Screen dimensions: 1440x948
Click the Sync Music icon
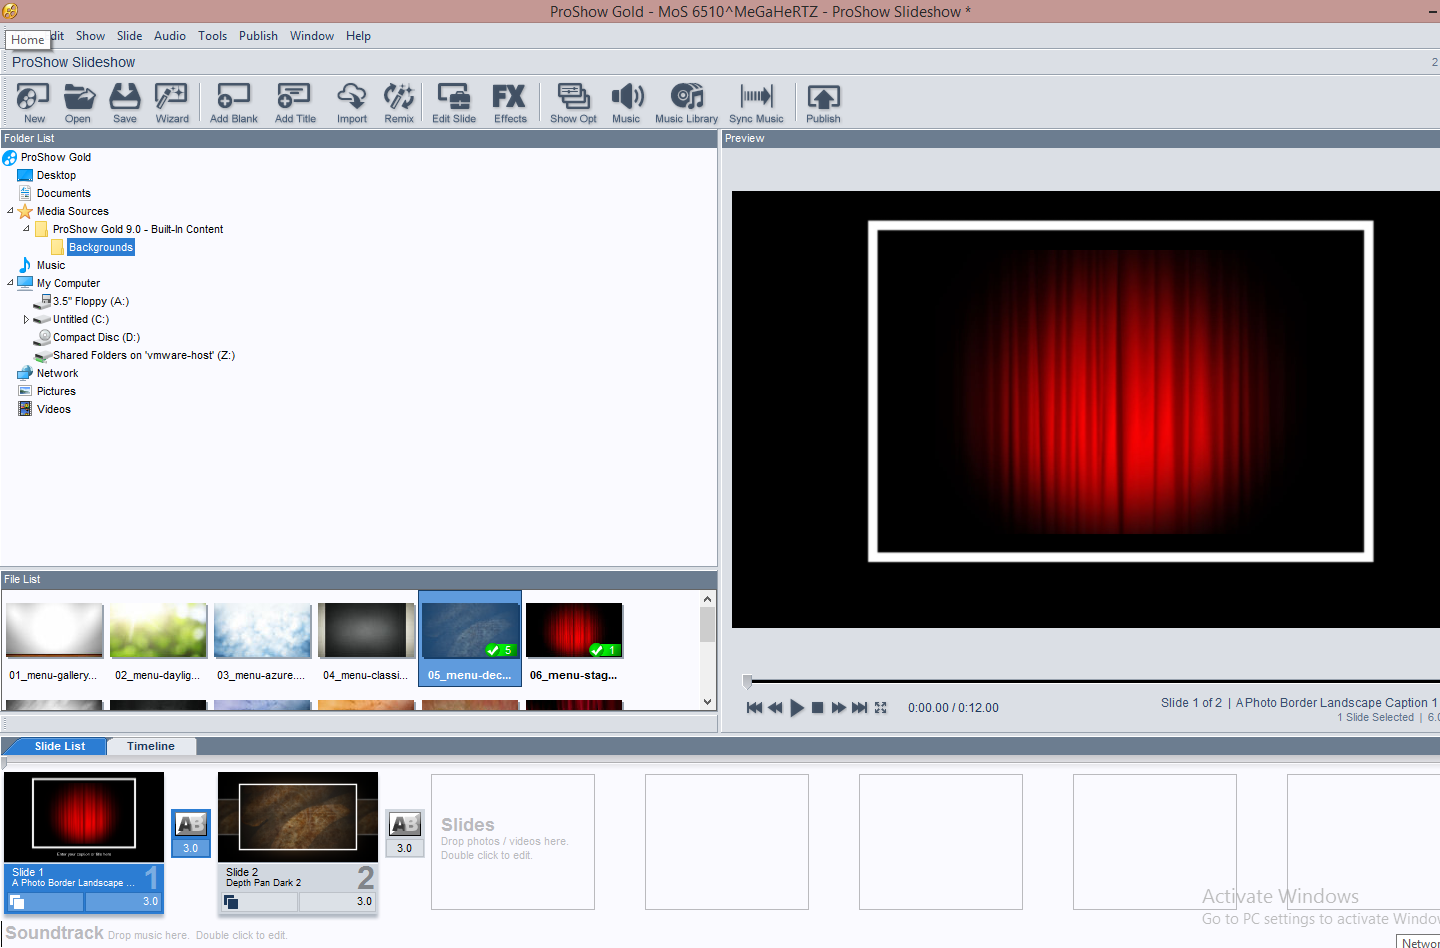pos(756,100)
